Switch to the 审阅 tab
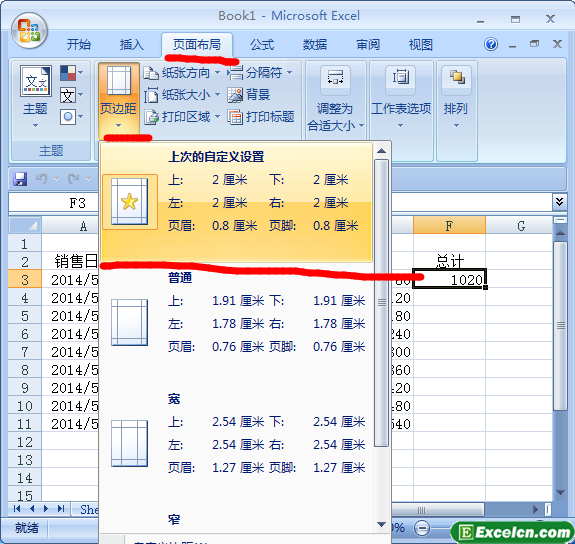 tap(368, 45)
